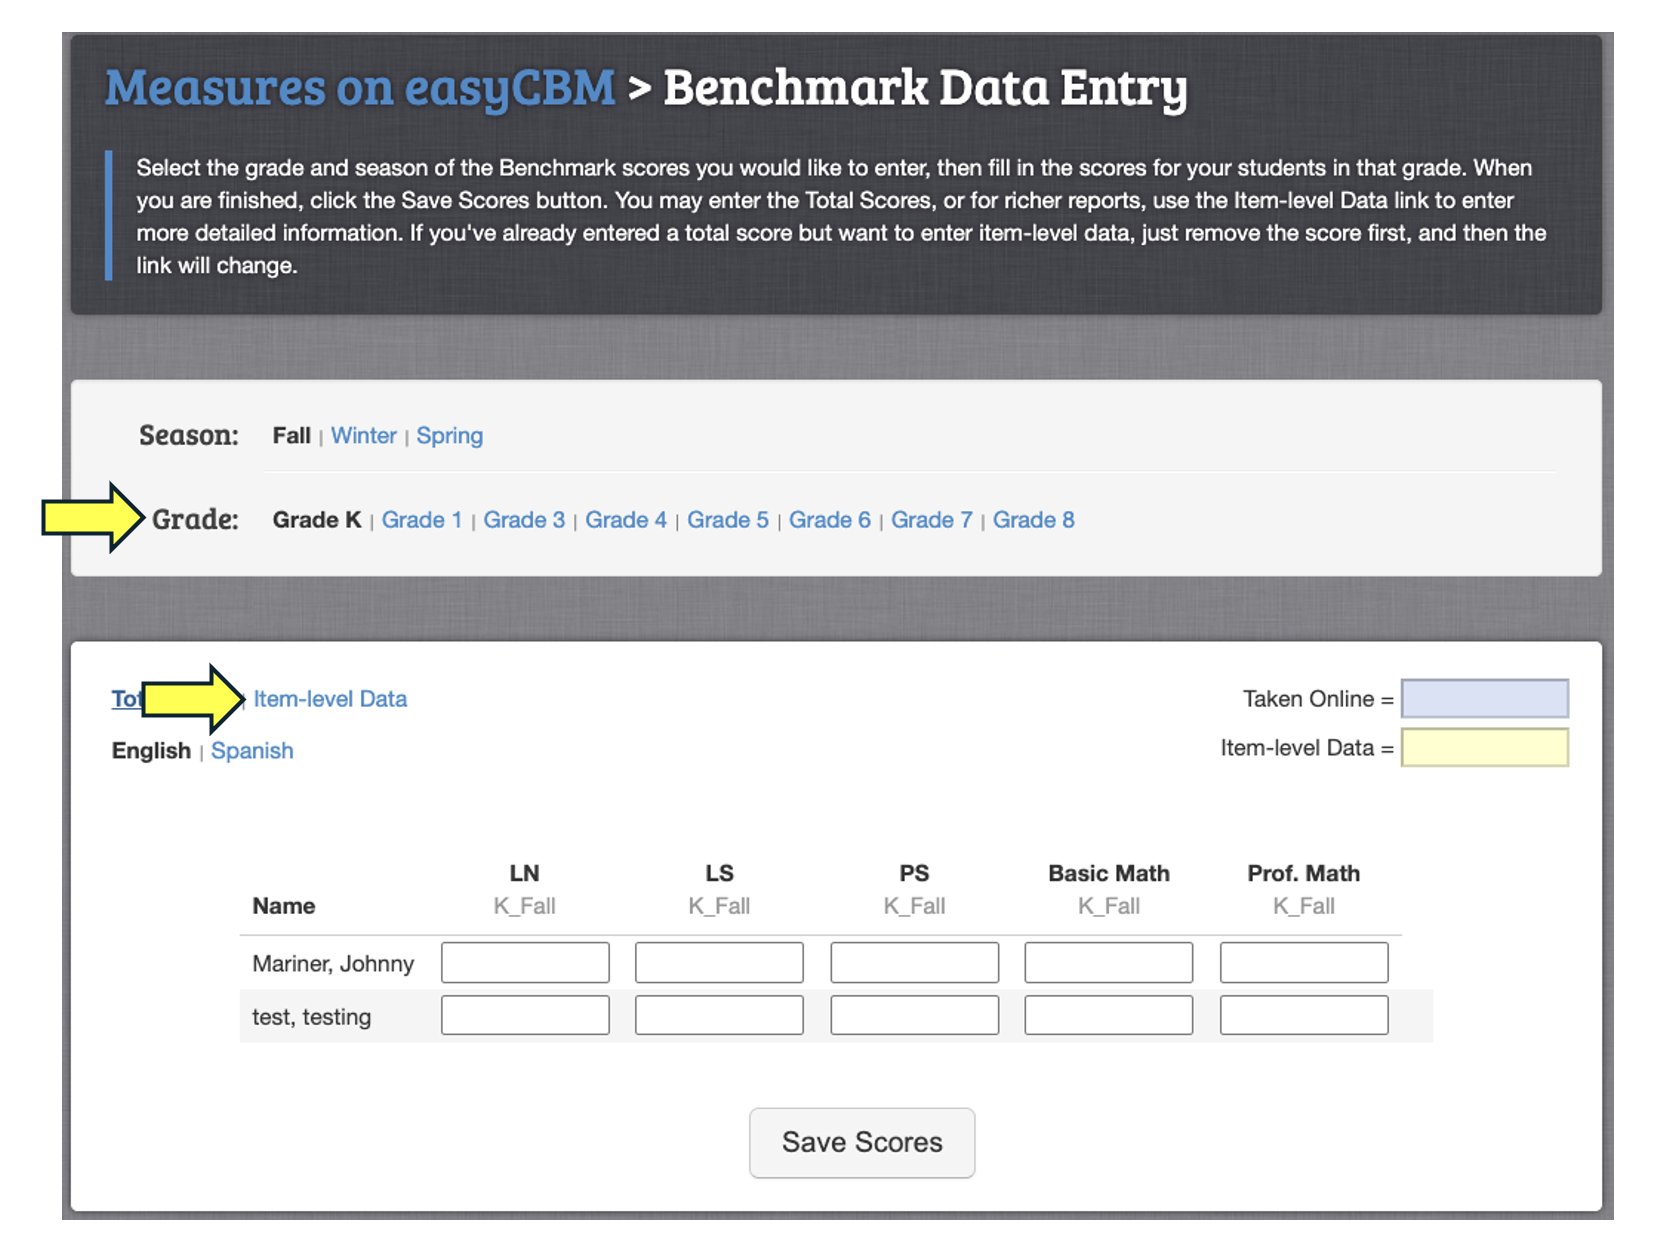Viewport: 1666px width, 1252px height.
Task: Choose Grade 8
Action: [1034, 520]
